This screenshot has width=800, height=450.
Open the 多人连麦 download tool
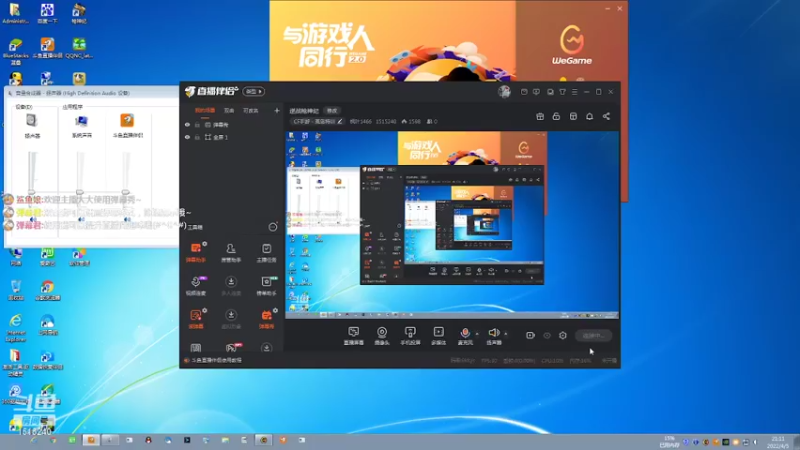pyautogui.click(x=231, y=285)
